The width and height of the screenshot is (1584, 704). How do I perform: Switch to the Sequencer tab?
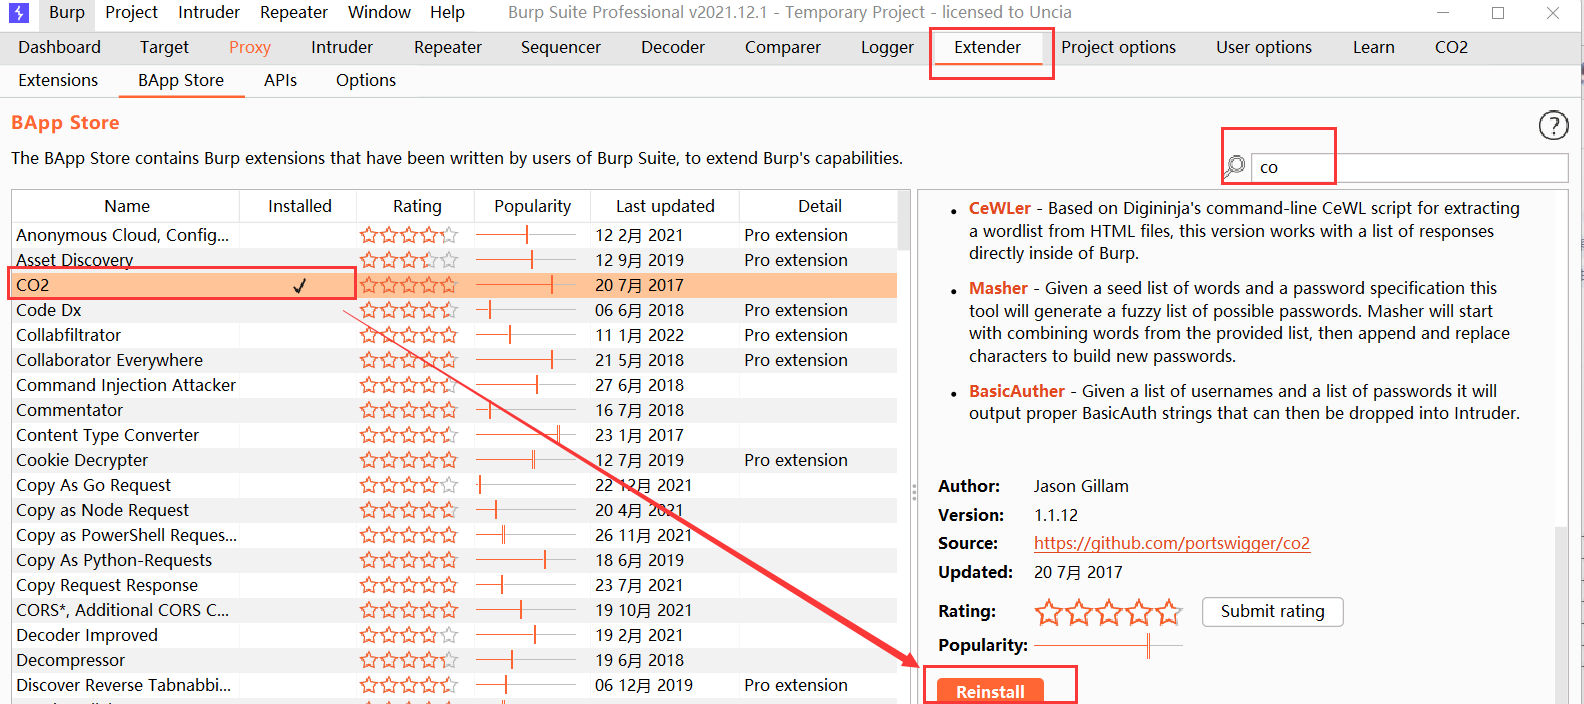(x=561, y=47)
